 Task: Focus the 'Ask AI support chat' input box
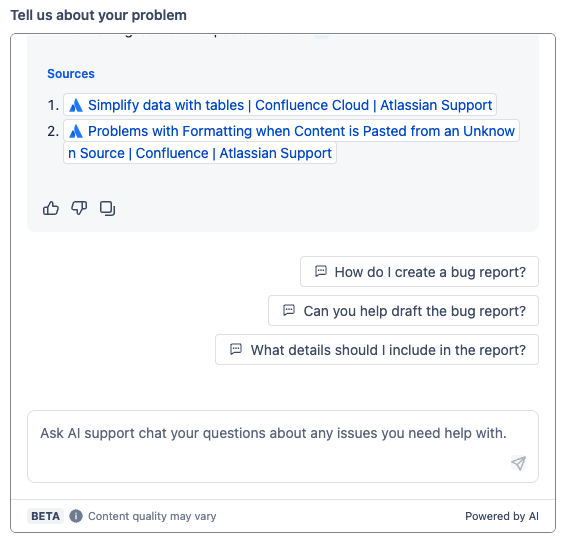click(x=283, y=446)
